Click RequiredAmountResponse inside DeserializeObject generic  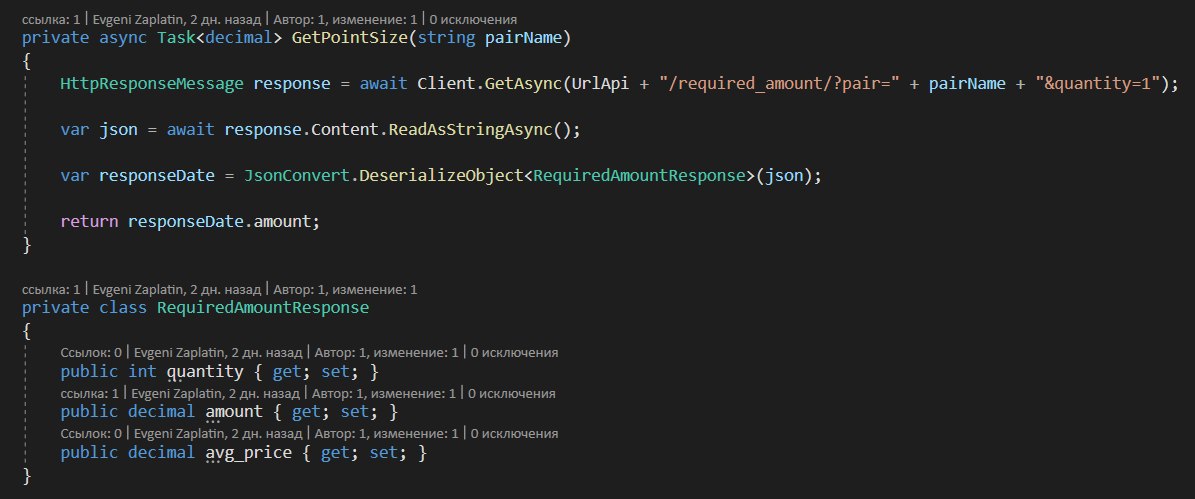tap(639, 175)
